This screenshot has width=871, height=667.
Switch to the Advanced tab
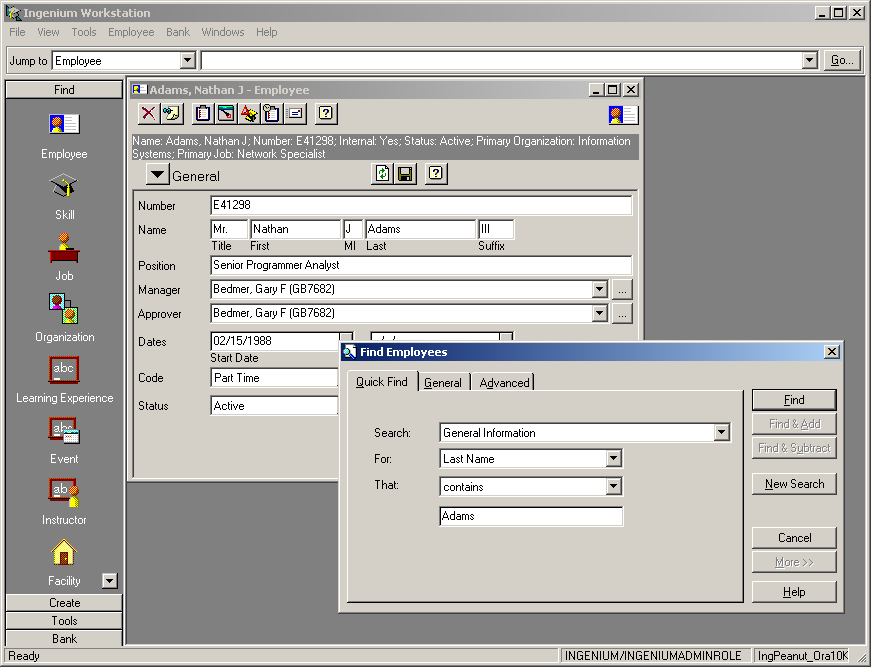pyautogui.click(x=504, y=383)
